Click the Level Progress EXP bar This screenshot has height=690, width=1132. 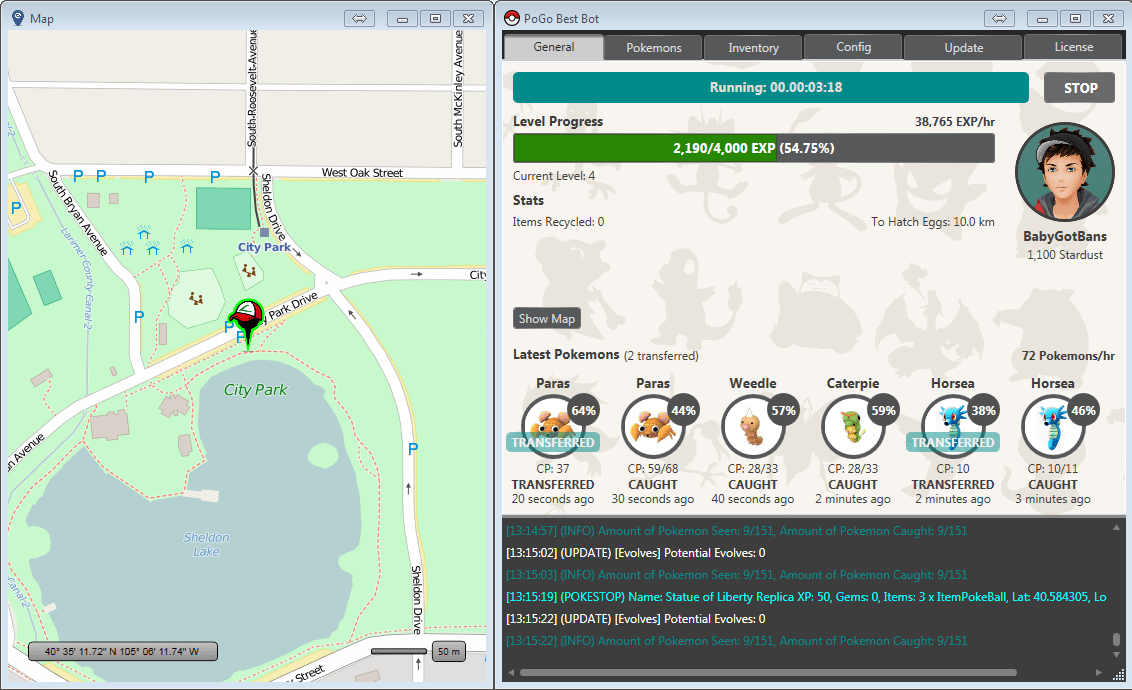pyautogui.click(x=754, y=148)
